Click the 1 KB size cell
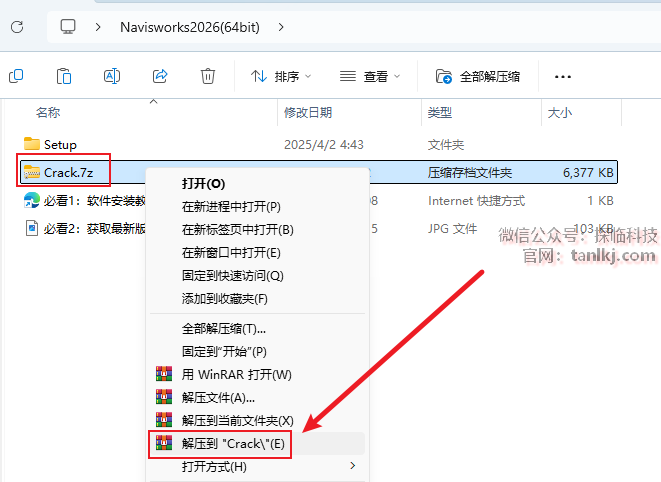 [600, 201]
